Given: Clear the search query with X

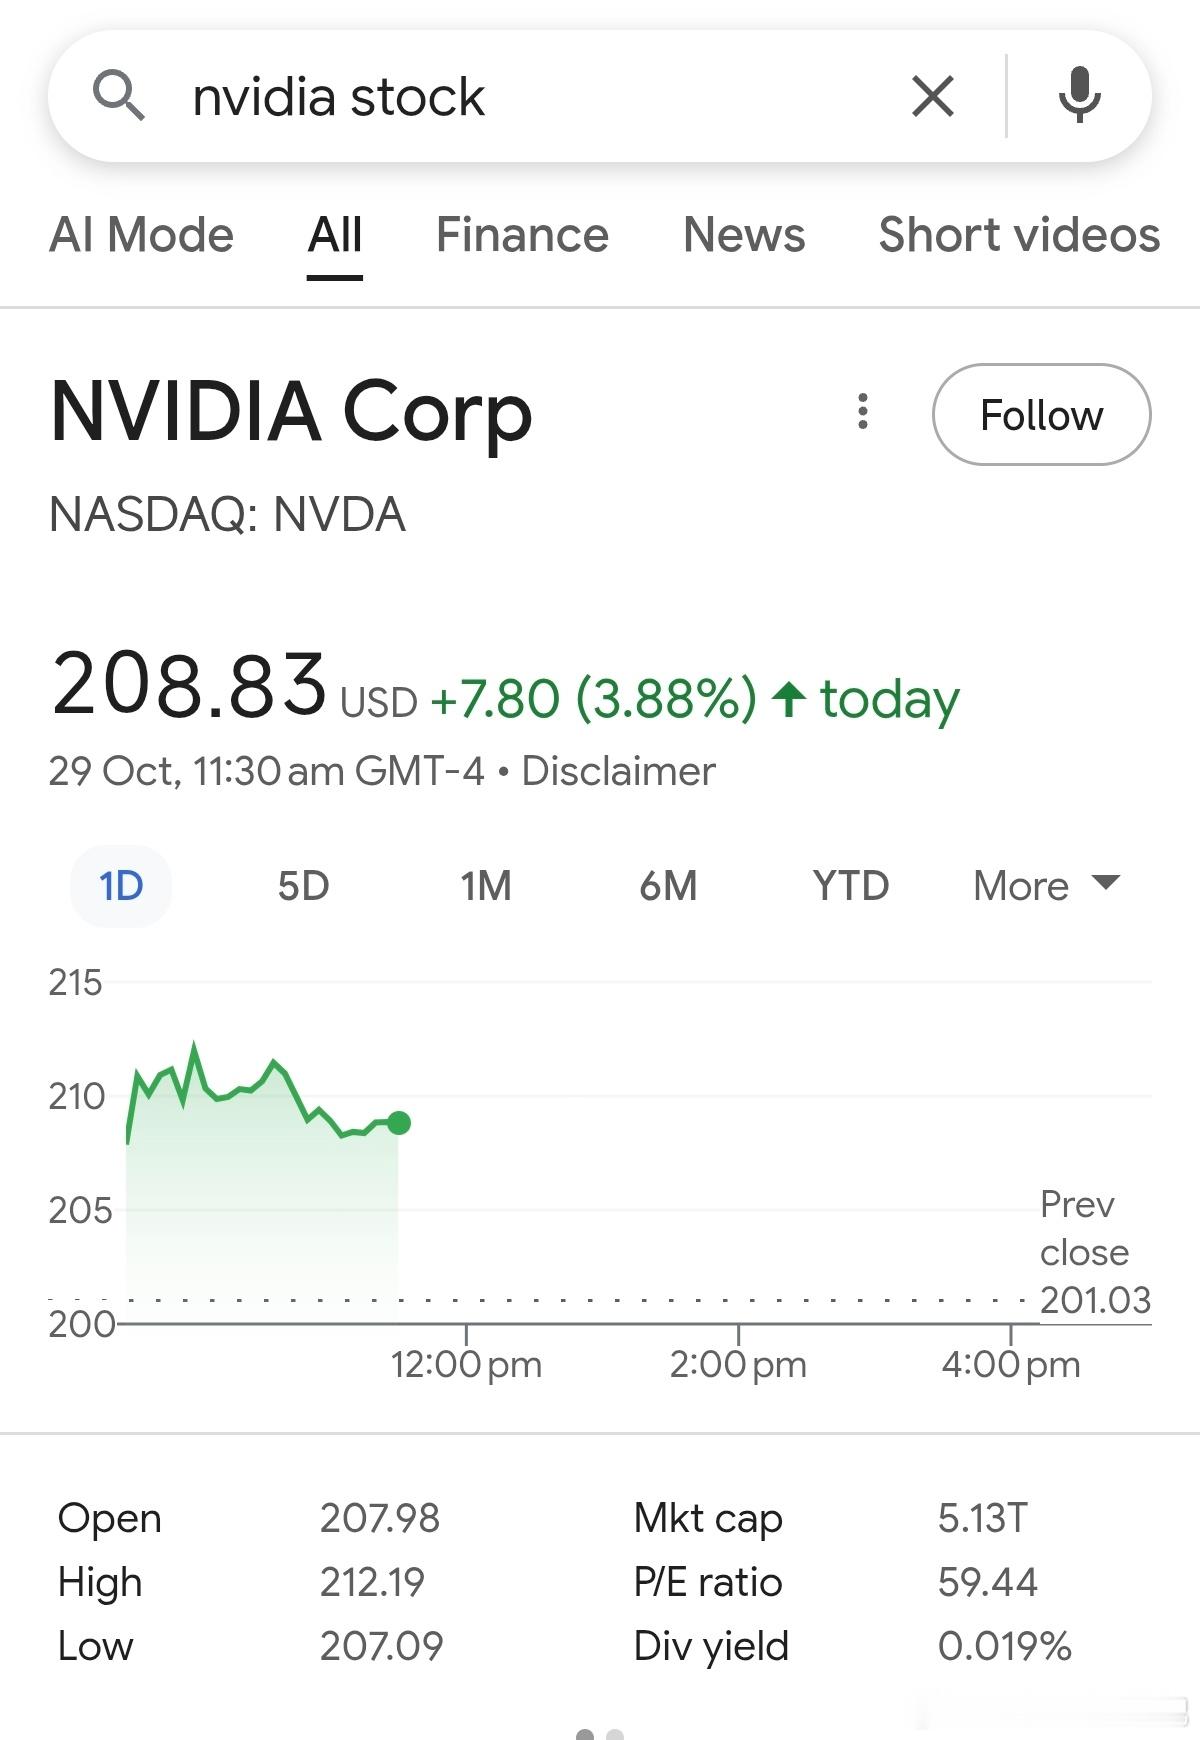Looking at the screenshot, I should (933, 97).
